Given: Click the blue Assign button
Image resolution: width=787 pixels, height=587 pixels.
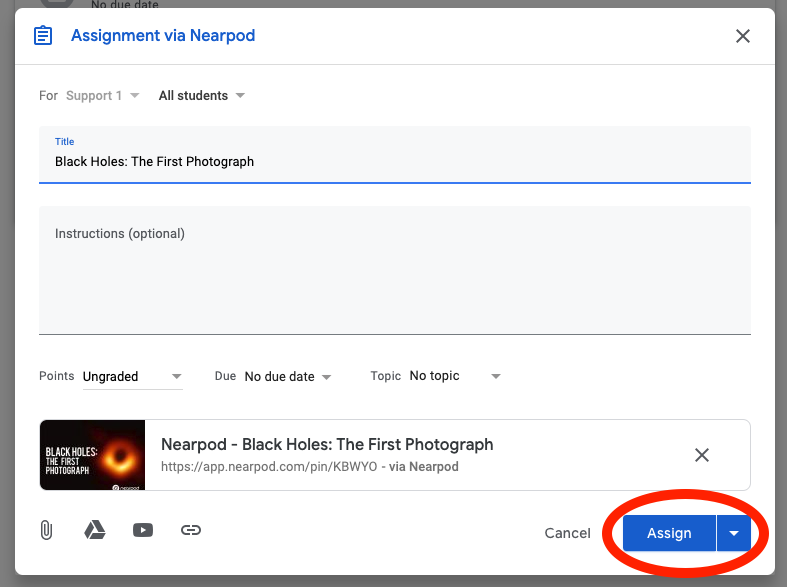Looking at the screenshot, I should (669, 533).
